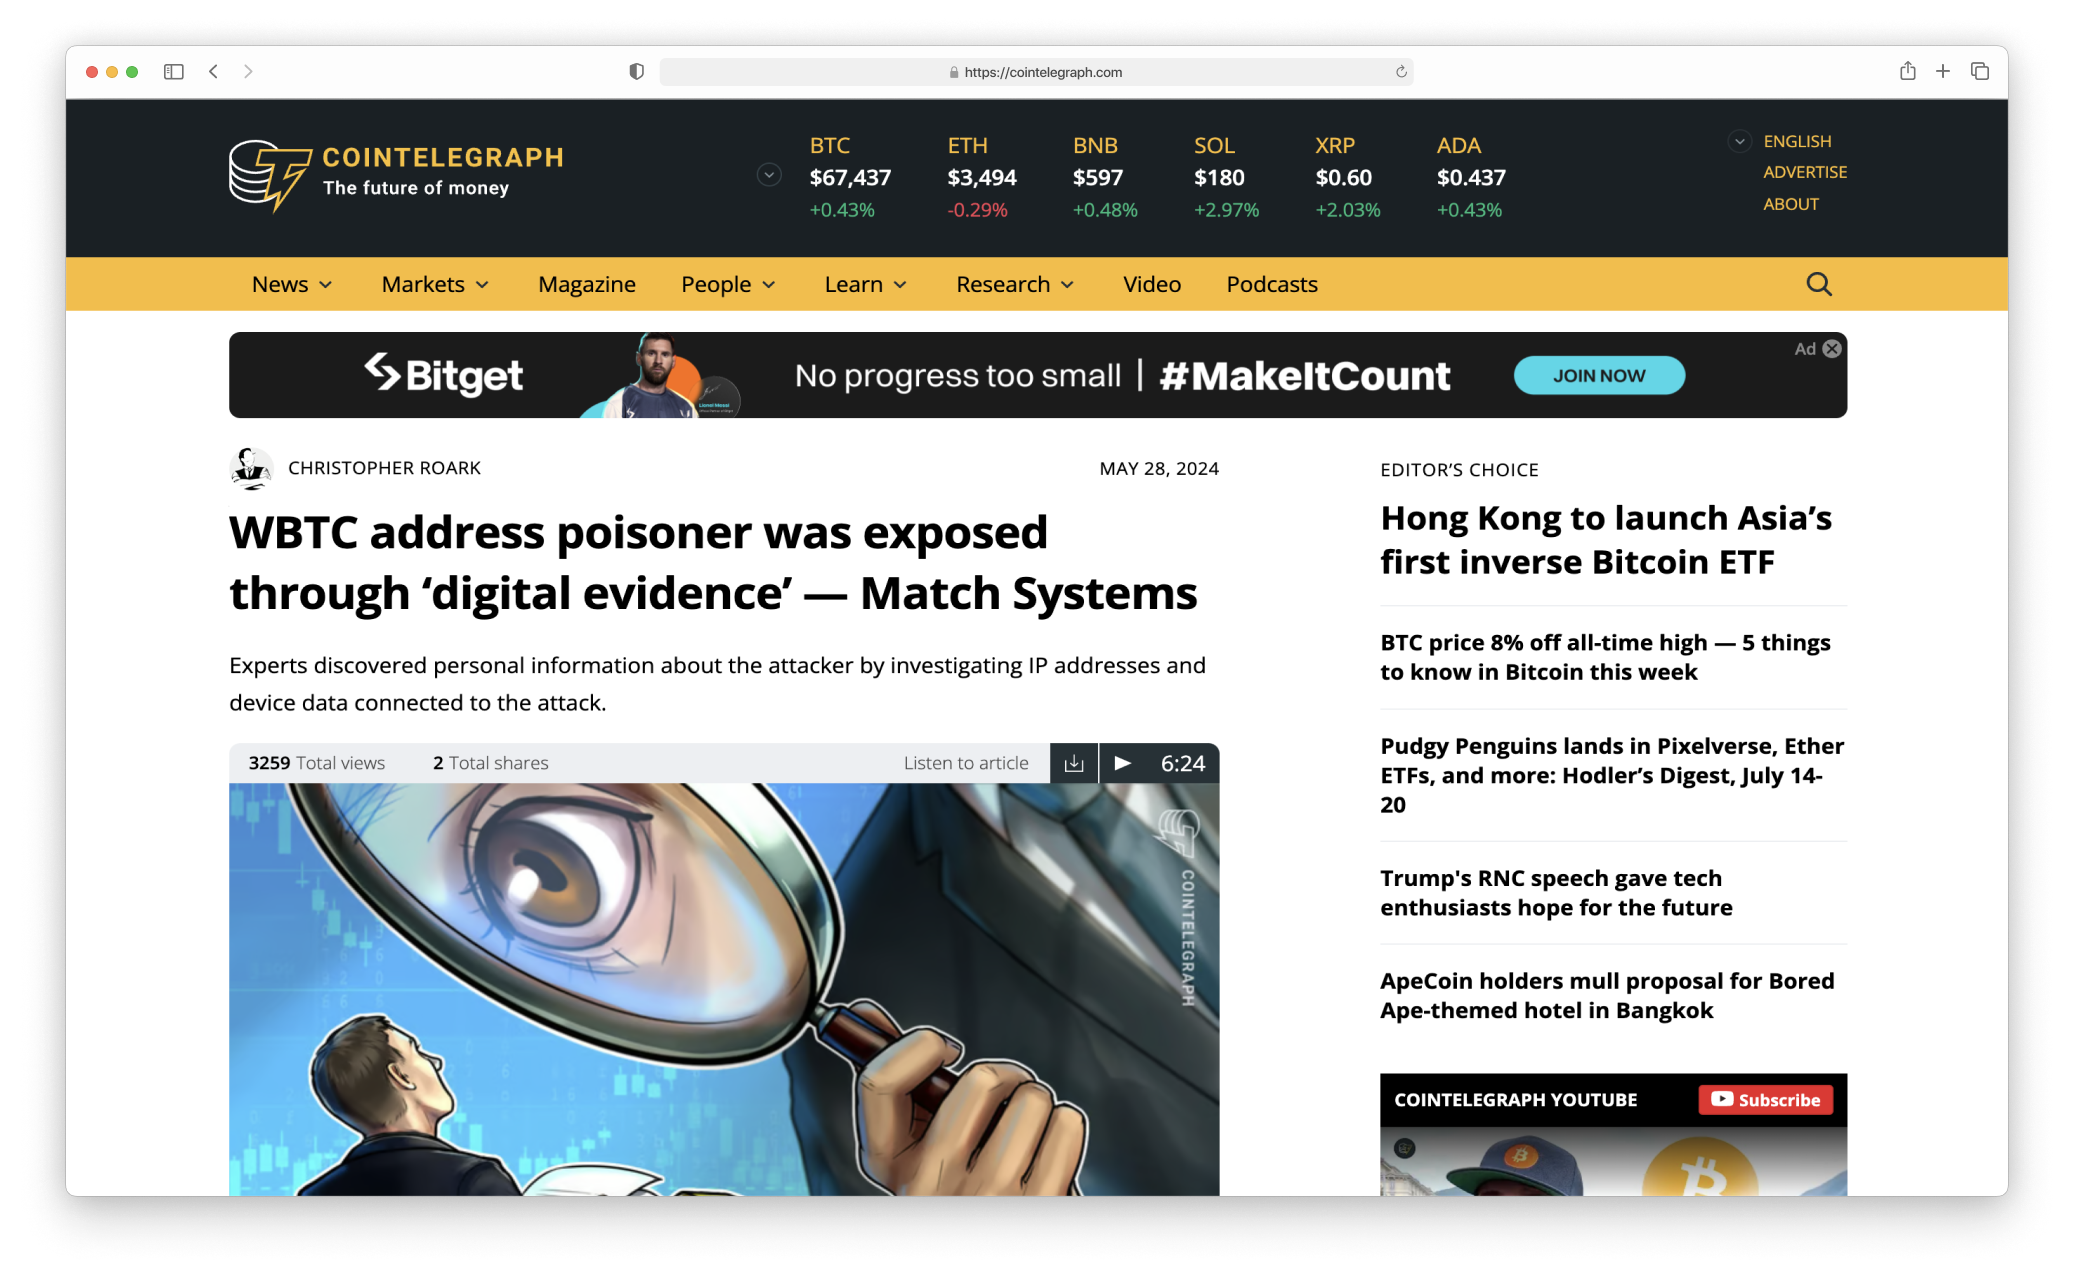Expand the News menu
The width and height of the screenshot is (2074, 1282).
click(291, 285)
